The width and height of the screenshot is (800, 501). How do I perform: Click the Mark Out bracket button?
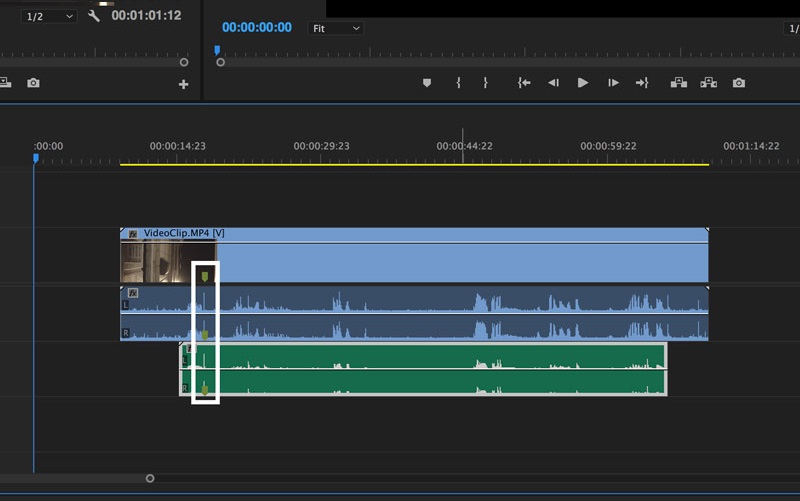(x=485, y=83)
